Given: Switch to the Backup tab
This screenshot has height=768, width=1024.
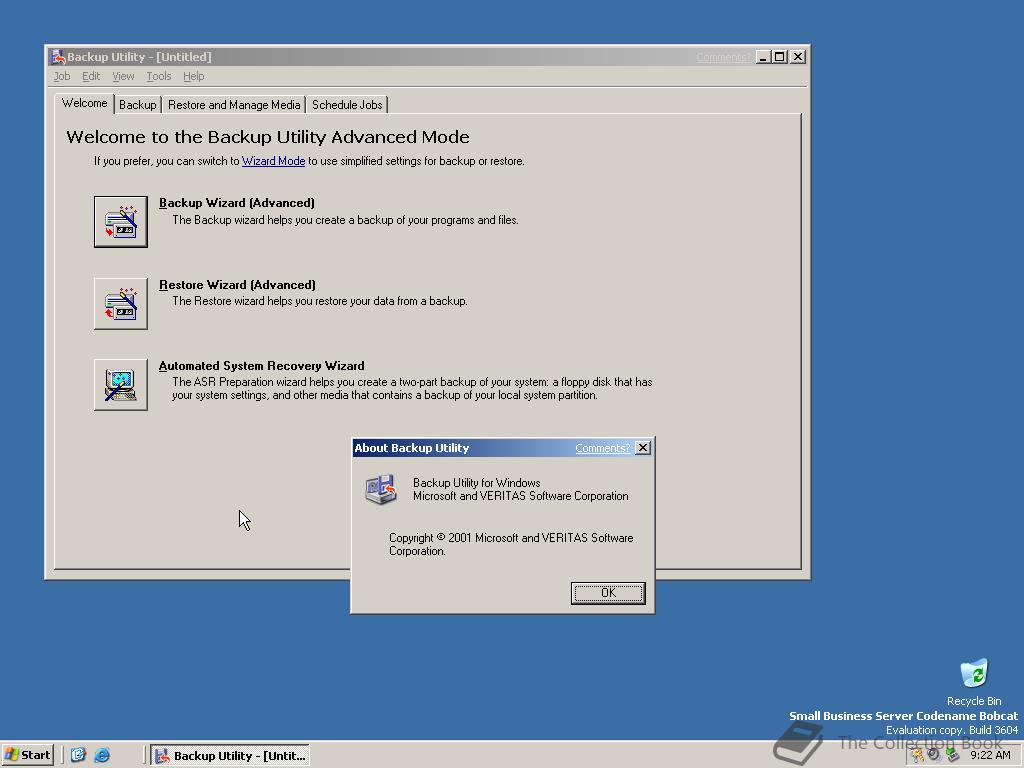Looking at the screenshot, I should pyautogui.click(x=138, y=104).
